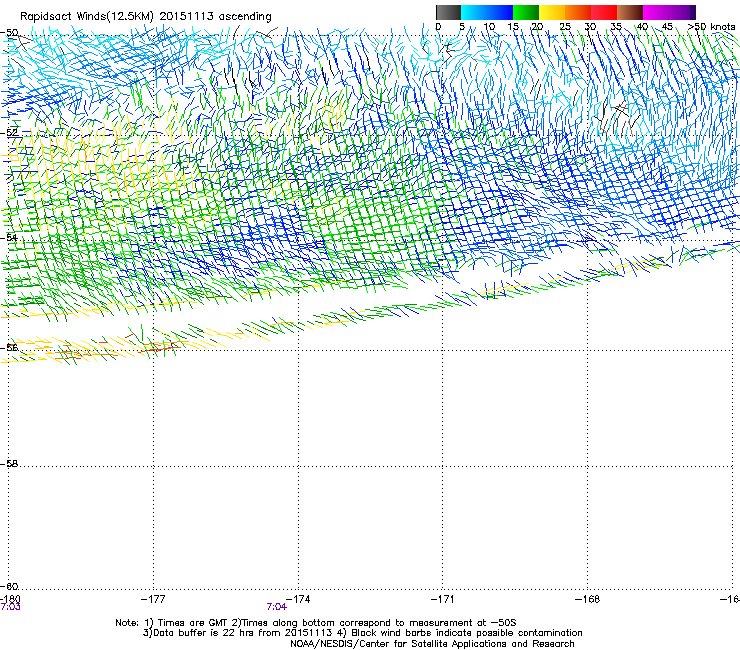
Task: Click the magenta 40-45 knots legend swatch
Action: click(656, 12)
